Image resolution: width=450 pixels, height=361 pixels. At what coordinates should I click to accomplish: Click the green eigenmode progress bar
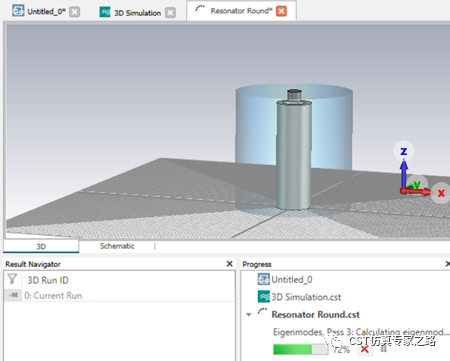tap(300, 349)
